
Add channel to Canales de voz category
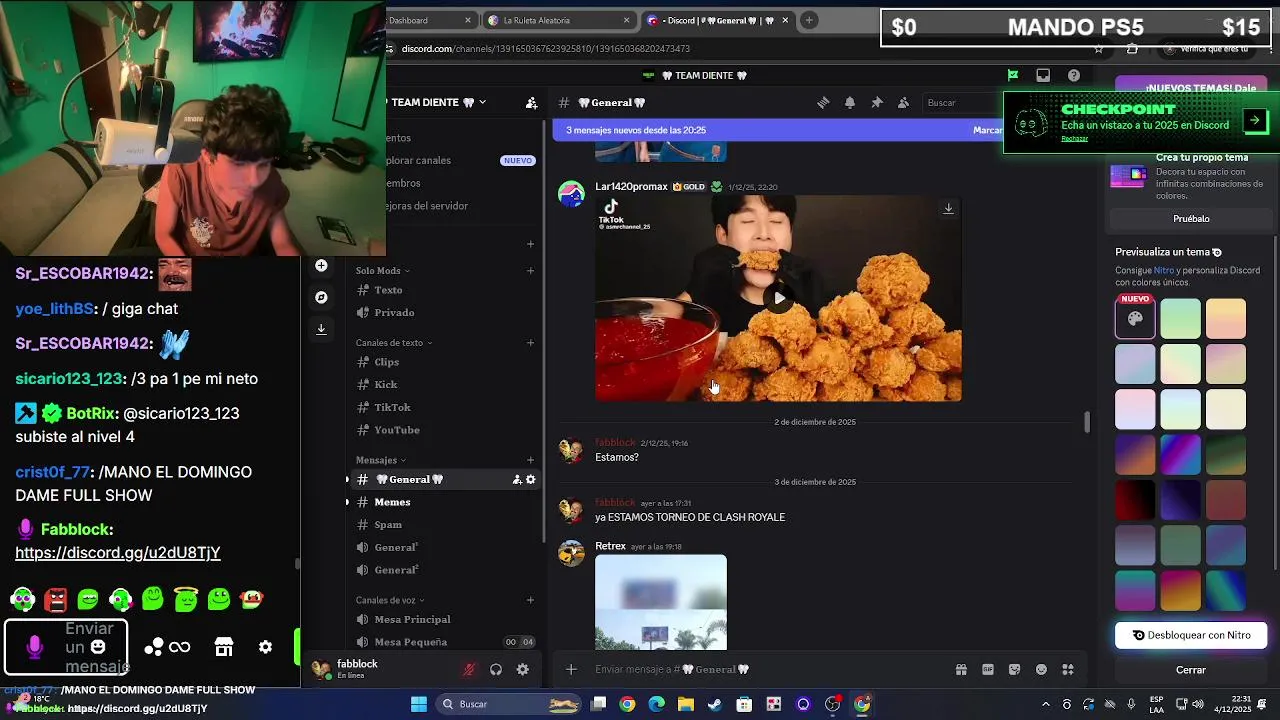tap(531, 600)
